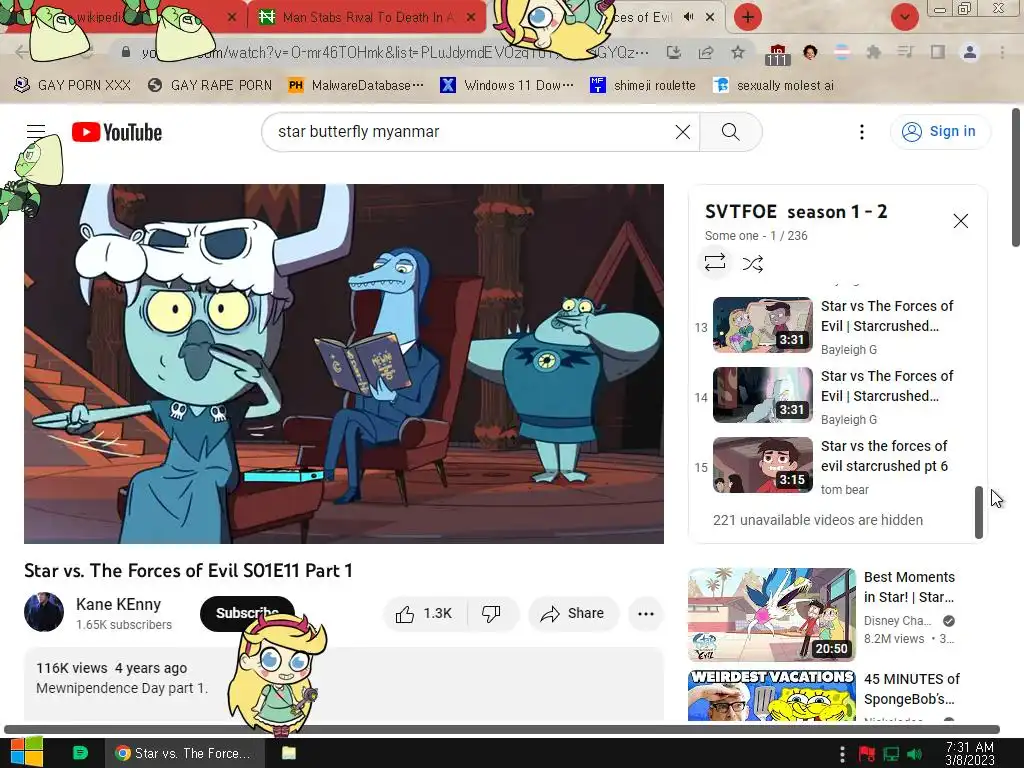Open the round avatar extension icon
Image resolution: width=1024 pixels, height=768 pixels.
[x=810, y=52]
